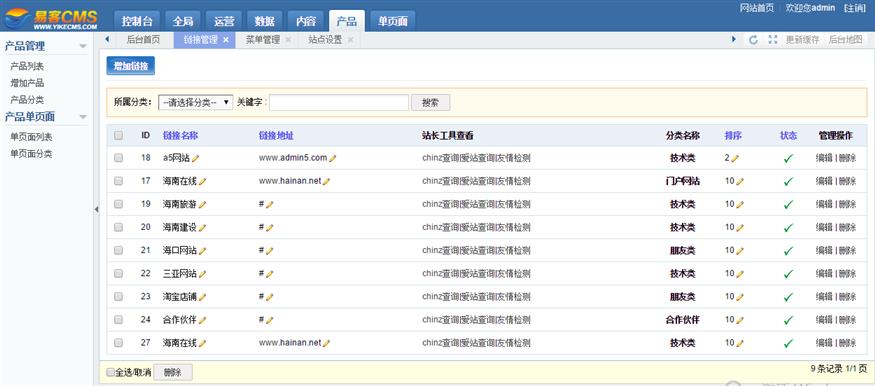
Task: Toggle green checkmark status for ID 17
Action: 788,181
